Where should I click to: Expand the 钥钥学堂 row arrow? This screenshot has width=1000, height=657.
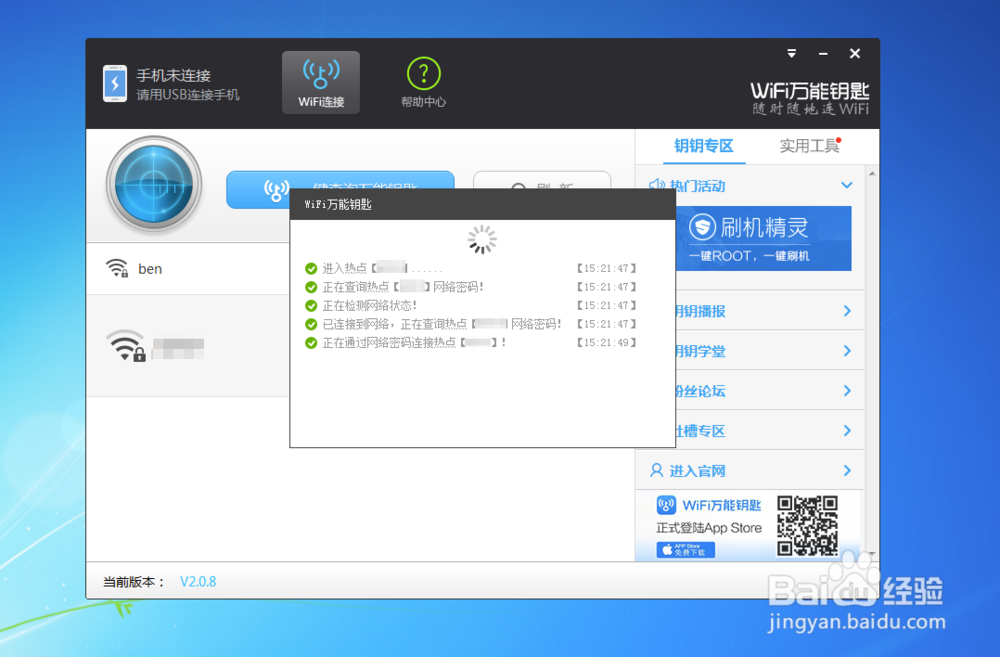pos(847,351)
